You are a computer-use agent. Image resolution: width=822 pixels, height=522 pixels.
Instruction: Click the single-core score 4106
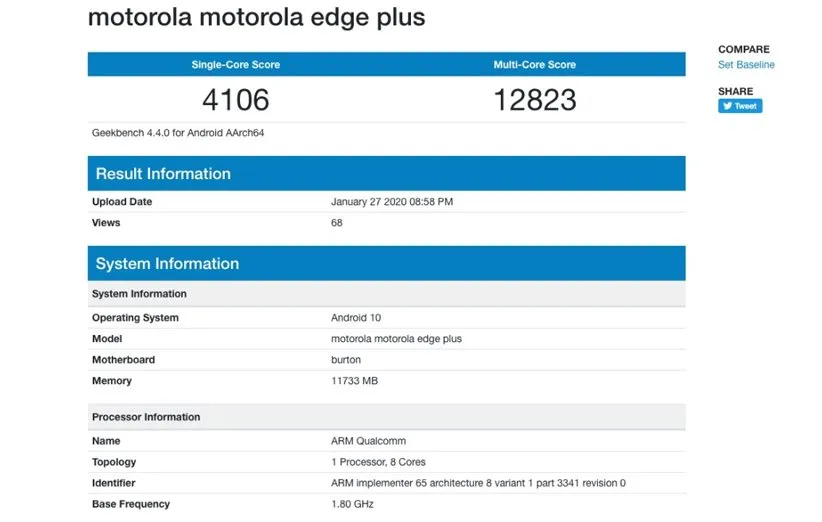point(236,100)
